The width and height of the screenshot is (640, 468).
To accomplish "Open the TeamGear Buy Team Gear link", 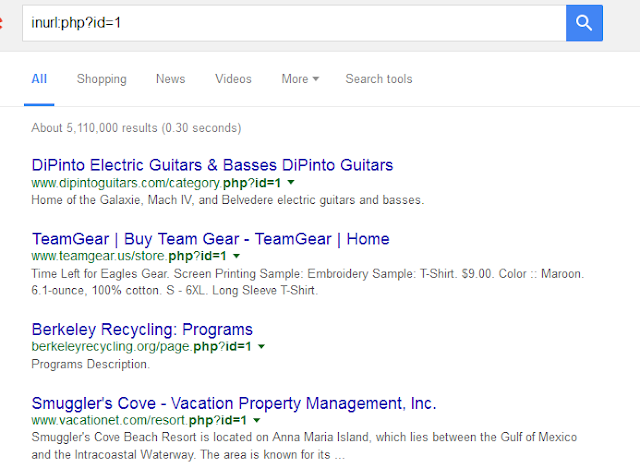I will pyautogui.click(x=210, y=239).
